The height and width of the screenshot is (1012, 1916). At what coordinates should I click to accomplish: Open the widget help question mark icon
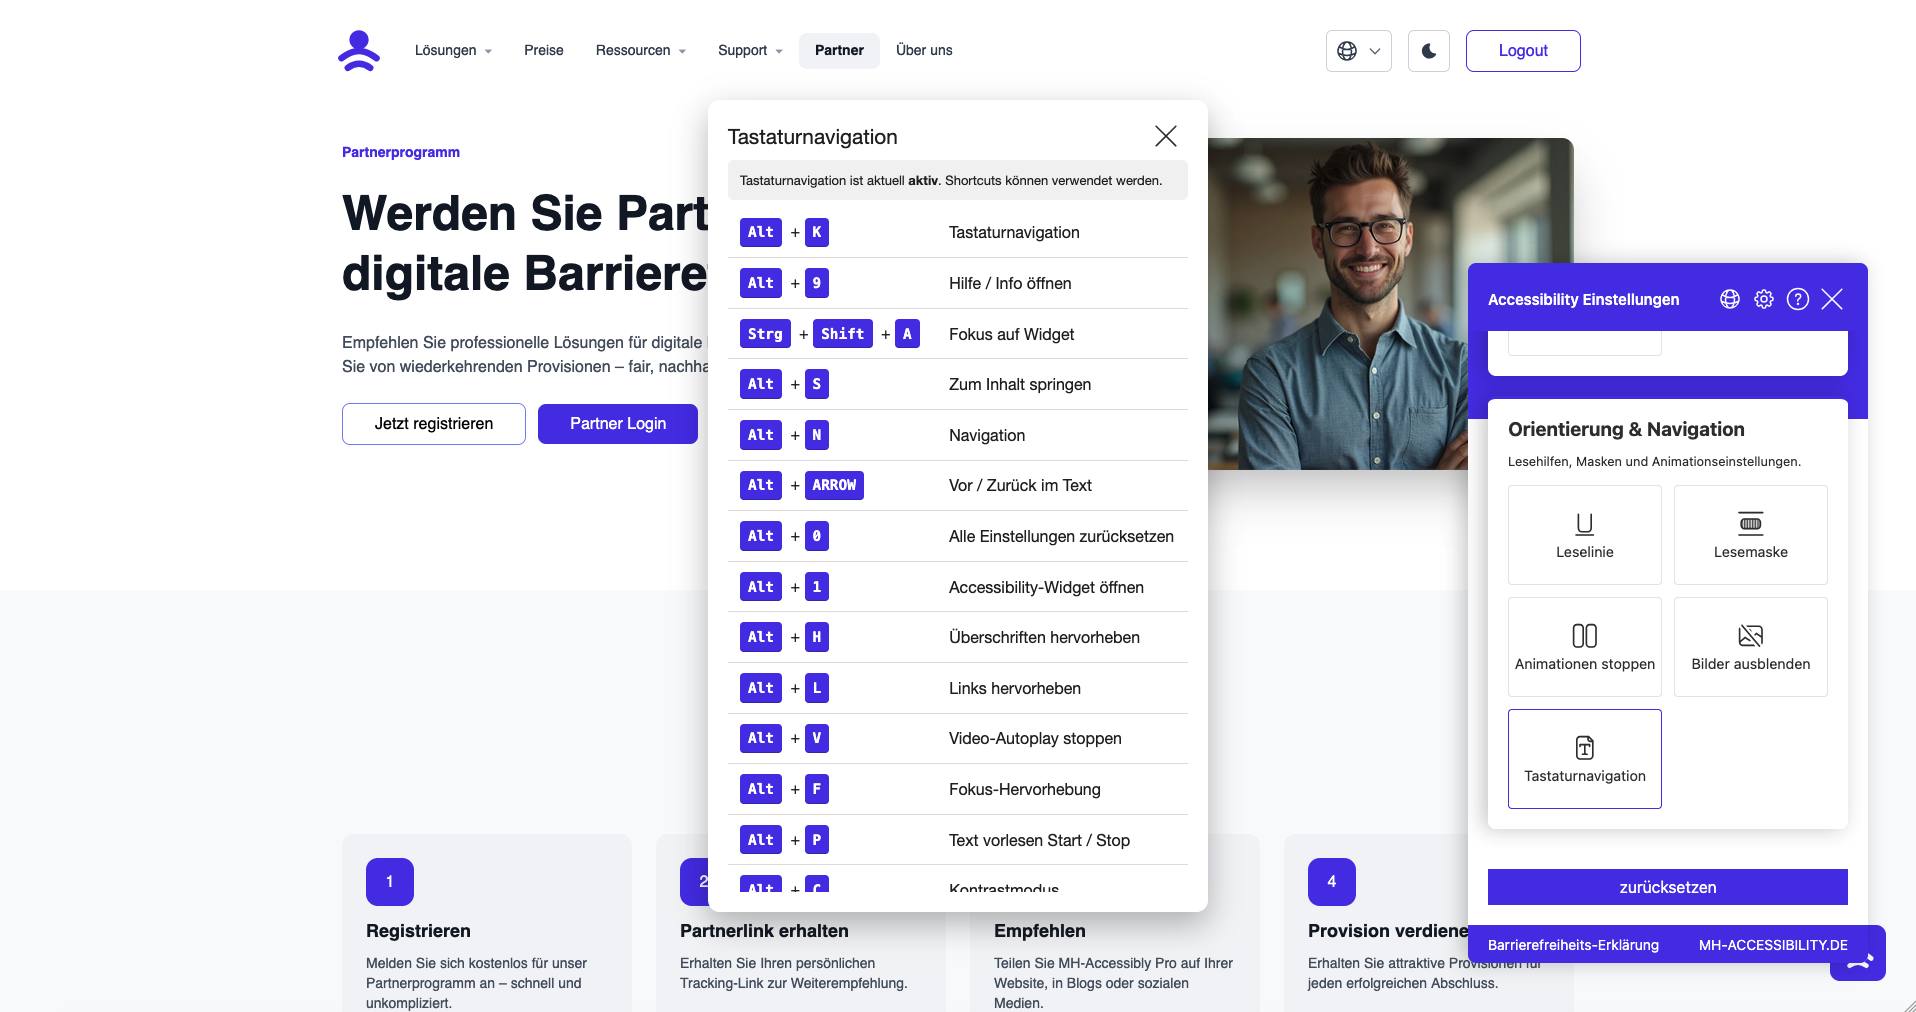pyautogui.click(x=1797, y=299)
